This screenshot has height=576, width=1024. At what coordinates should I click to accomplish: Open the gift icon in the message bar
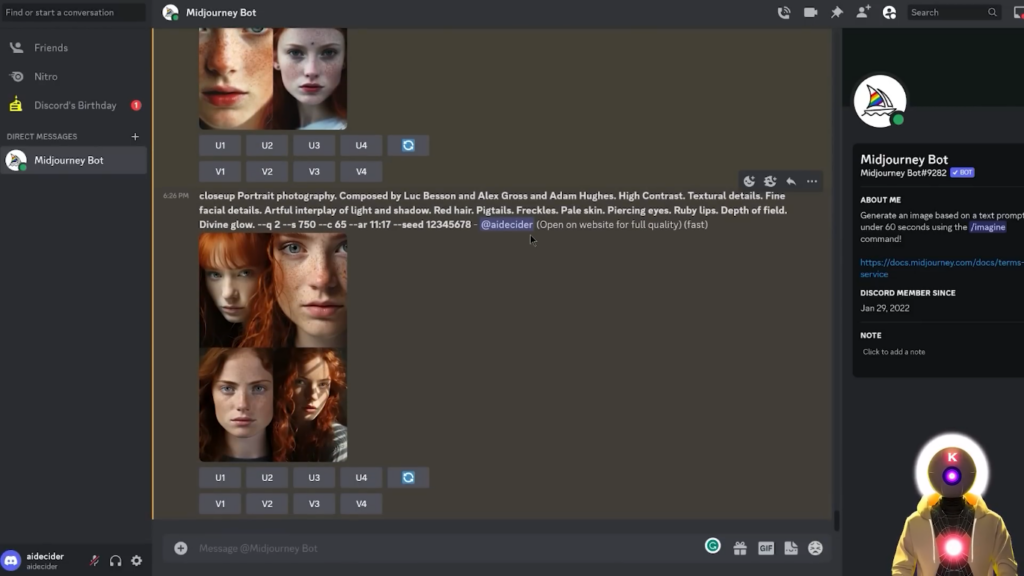740,548
